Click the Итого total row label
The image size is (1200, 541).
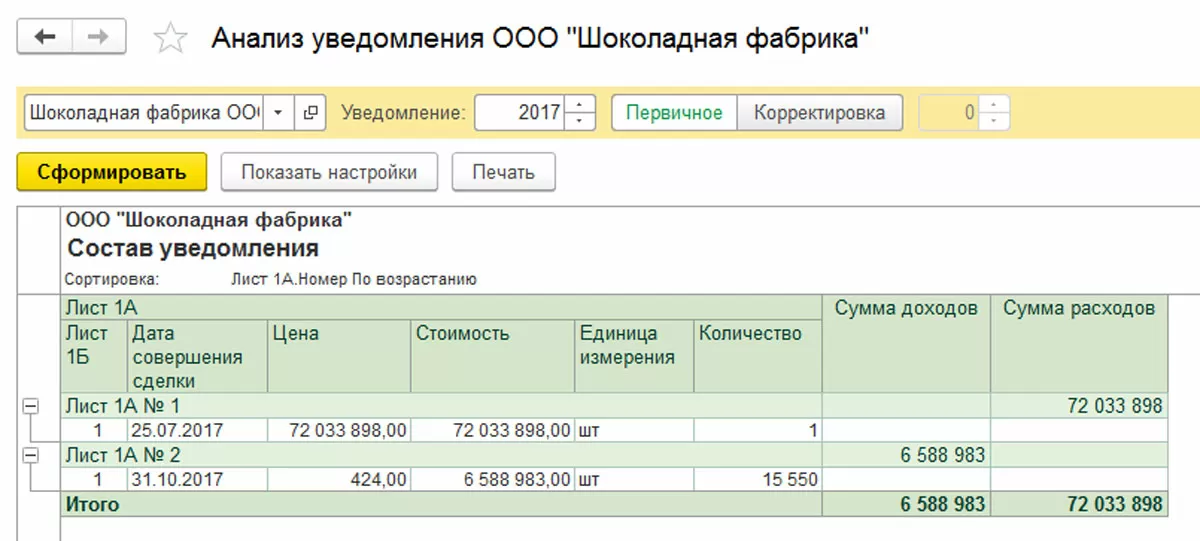pos(92,505)
